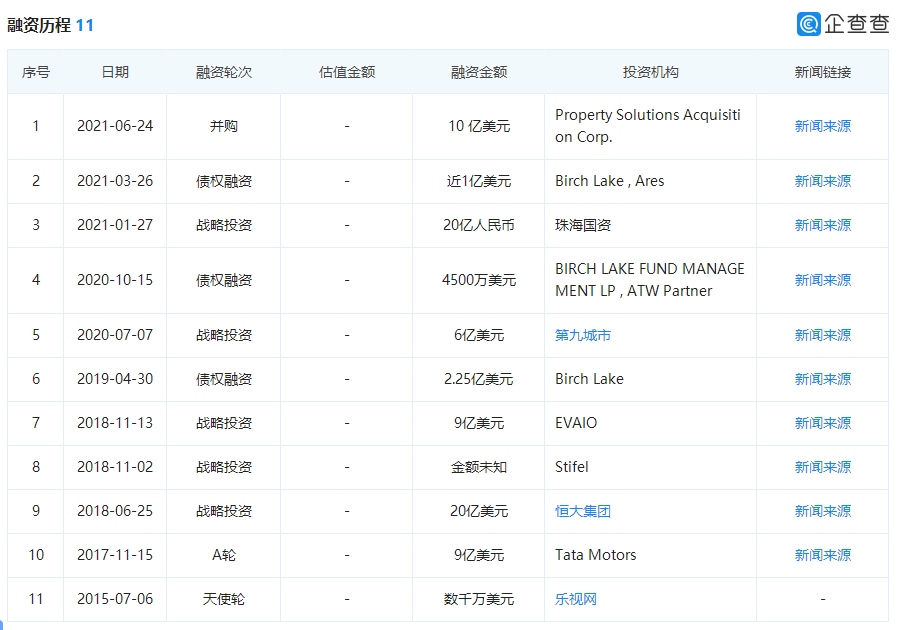Click the 融资历程 section heading
This screenshot has height=630, width=897.
coord(39,25)
